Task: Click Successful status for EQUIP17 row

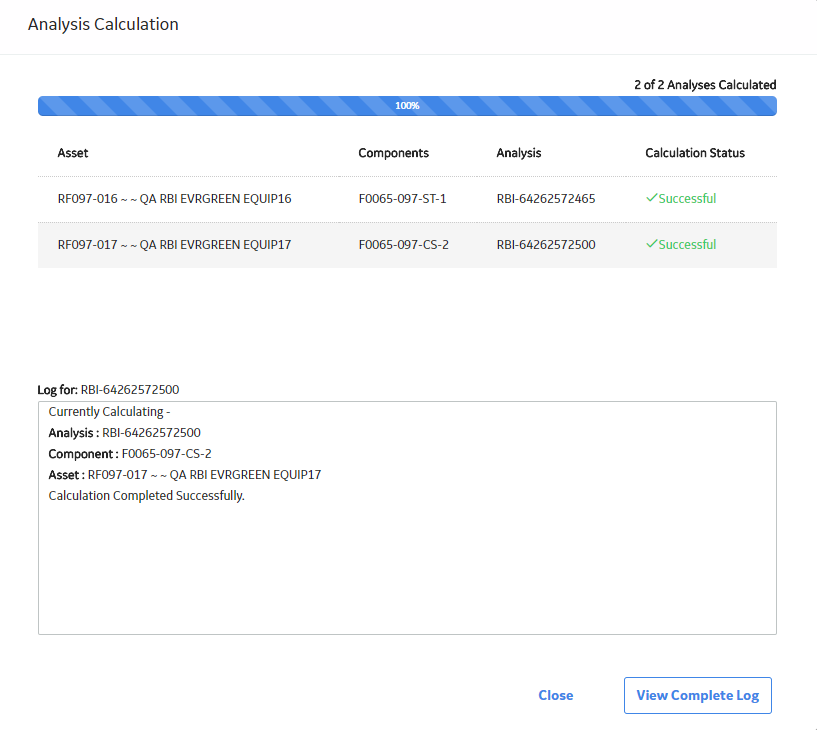Action: (687, 244)
